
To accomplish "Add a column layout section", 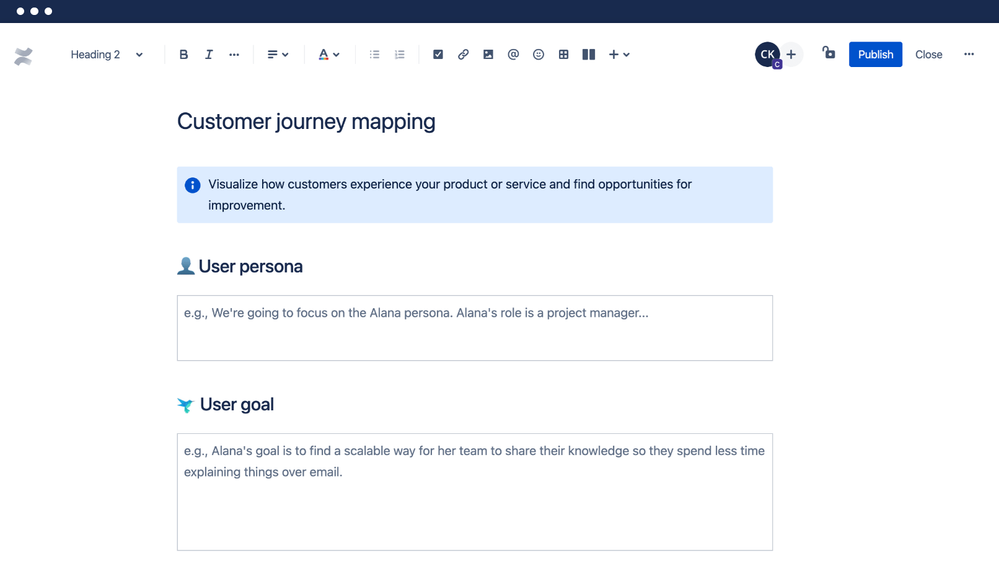I will coord(588,54).
